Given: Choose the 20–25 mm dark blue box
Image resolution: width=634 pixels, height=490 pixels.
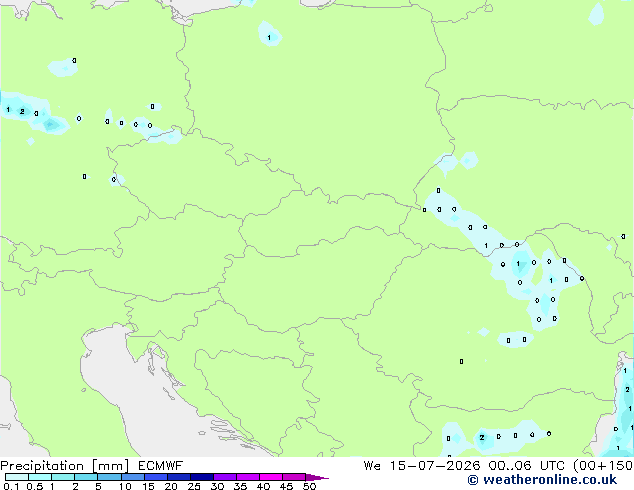Looking at the screenshot, I should 178,477.
